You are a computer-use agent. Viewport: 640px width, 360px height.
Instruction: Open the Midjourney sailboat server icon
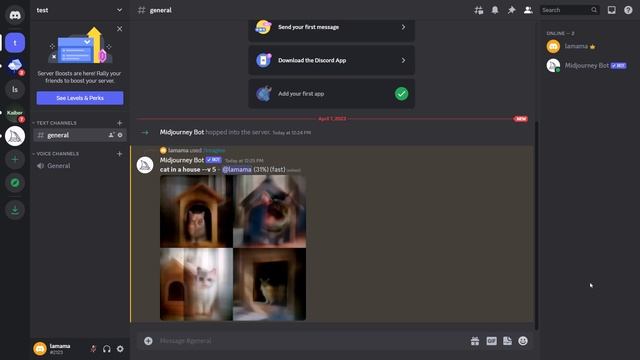pos(15,136)
